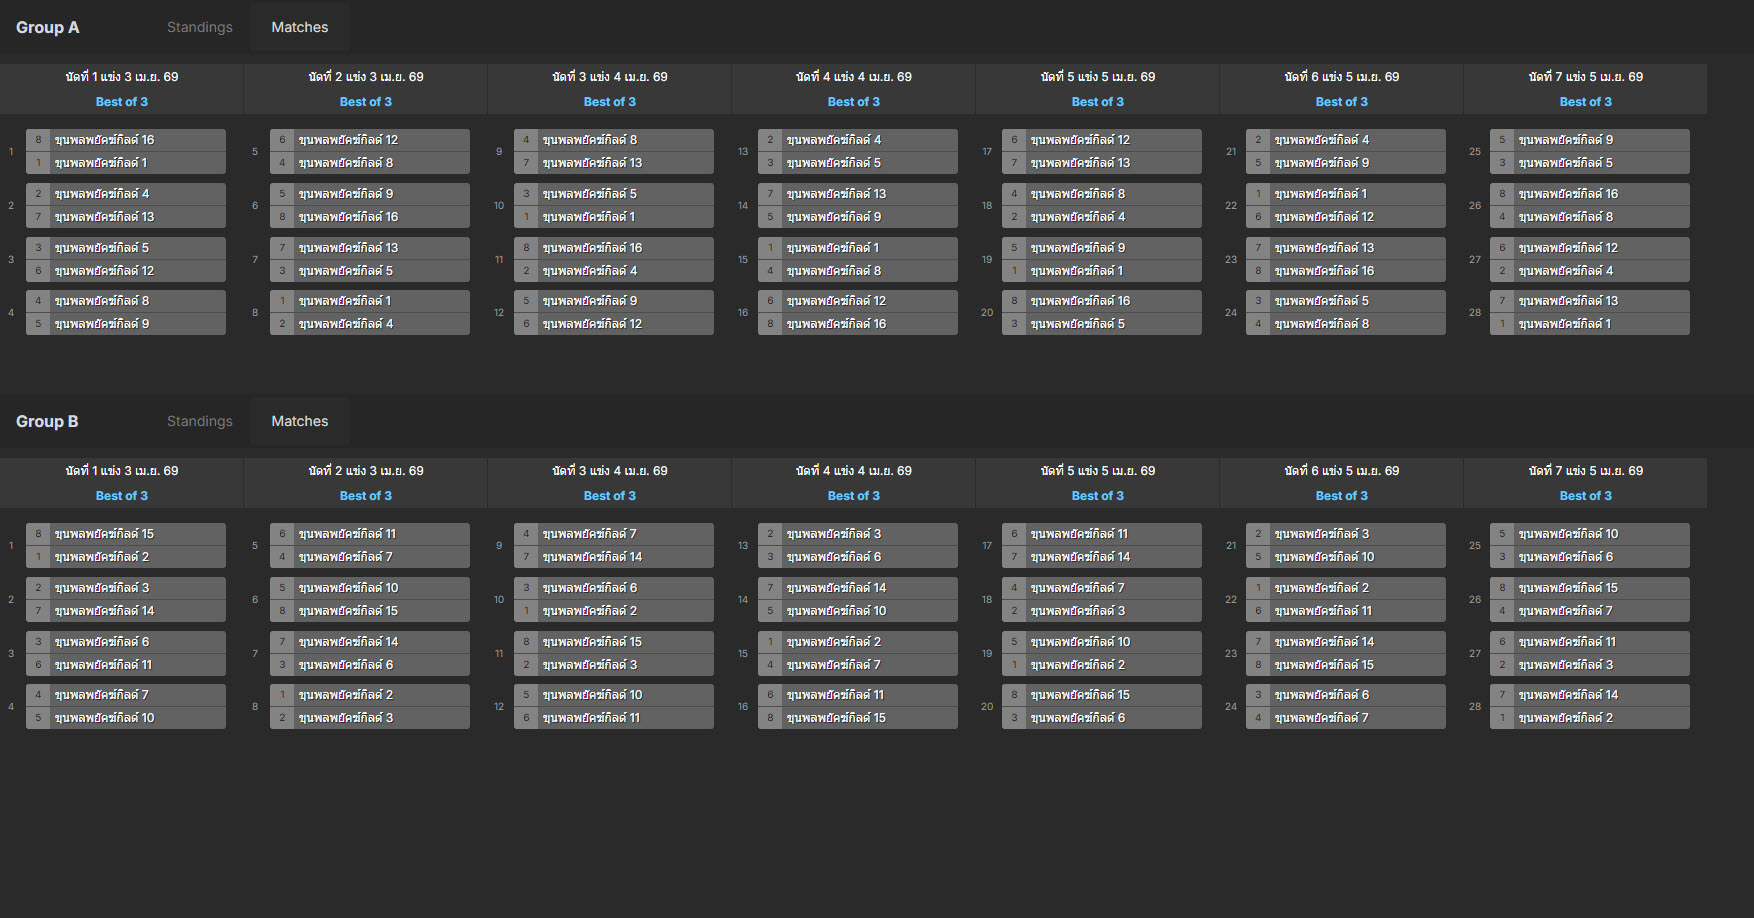
Task: Click Best of 3 under Group A นัดที่ 7
Action: 1585,102
